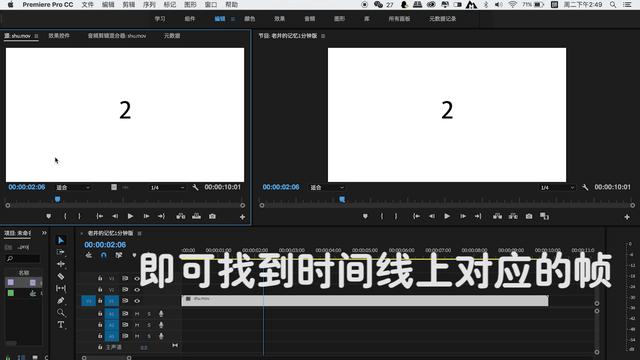The height and width of the screenshot is (360, 640).
Task: Expand project panel overflow chevrons
Action: pyautogui.click(x=44, y=233)
